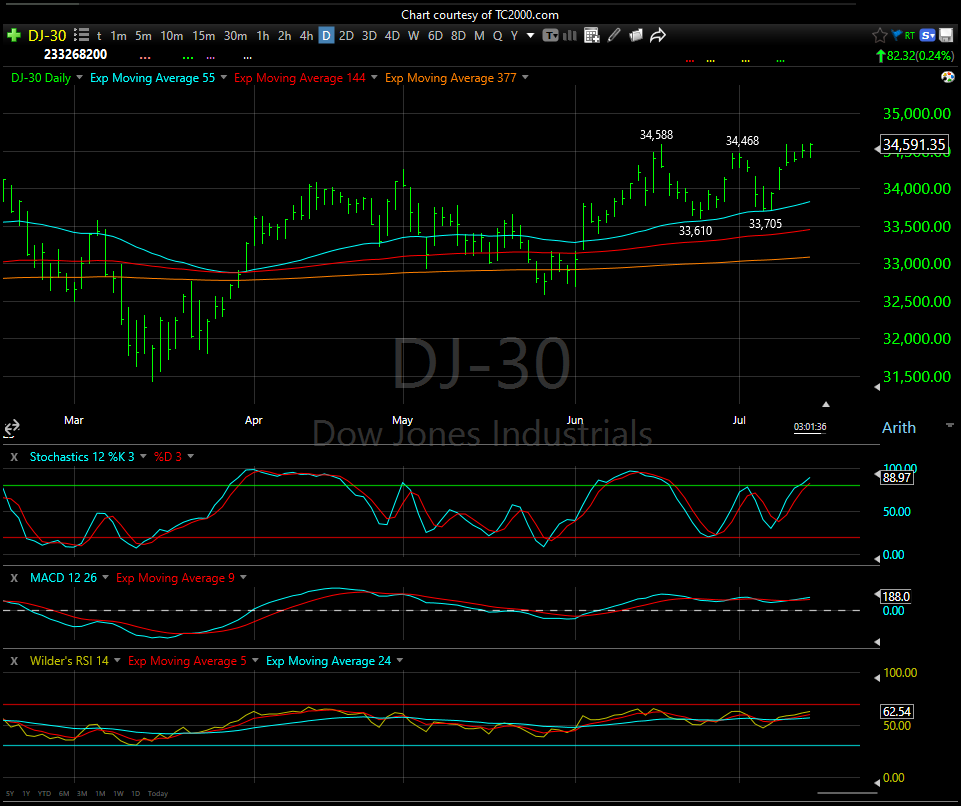This screenshot has height=806, width=961.
Task: Switch to 1h timeframe
Action: click(263, 36)
